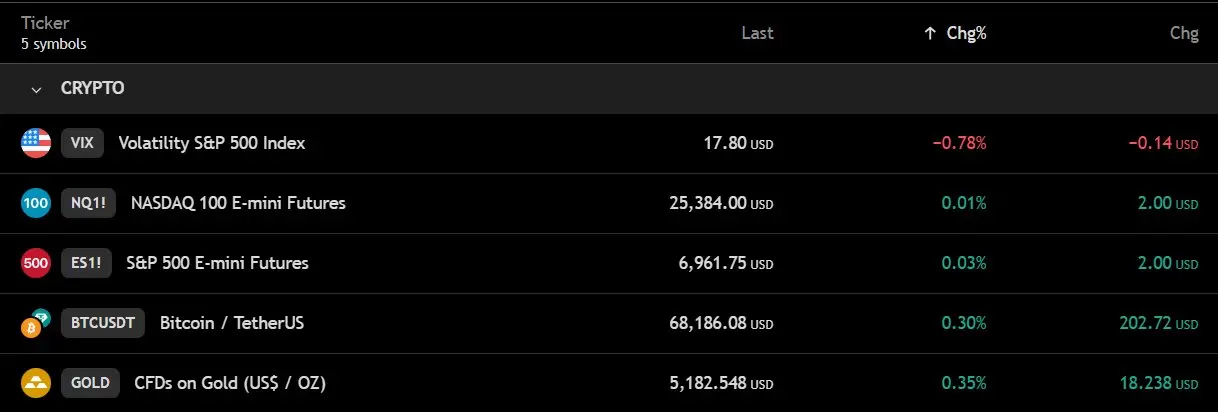Collapse the CRYPTO section chevron
The width and height of the screenshot is (1218, 412).
tap(37, 89)
